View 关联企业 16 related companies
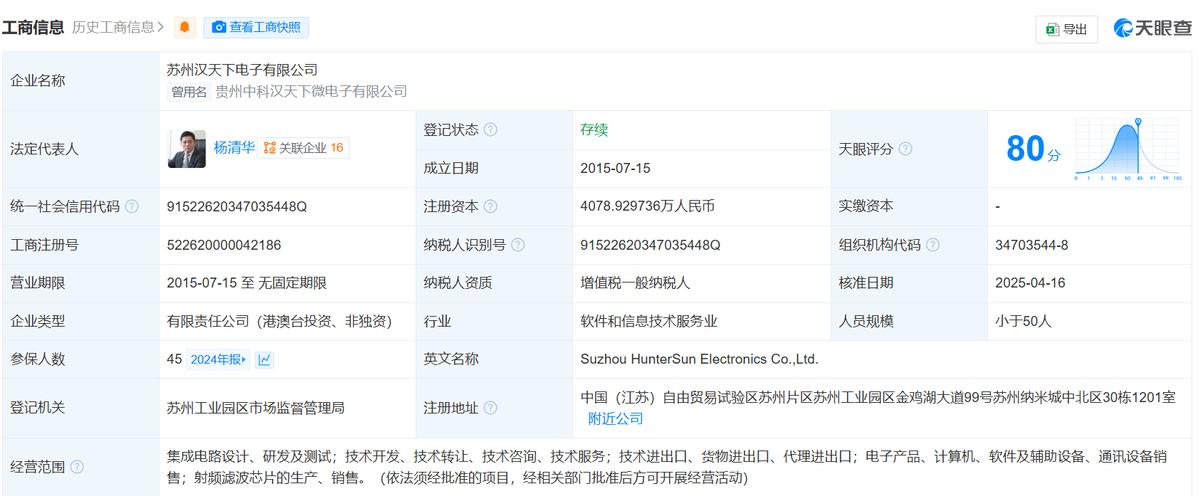 [x=303, y=148]
